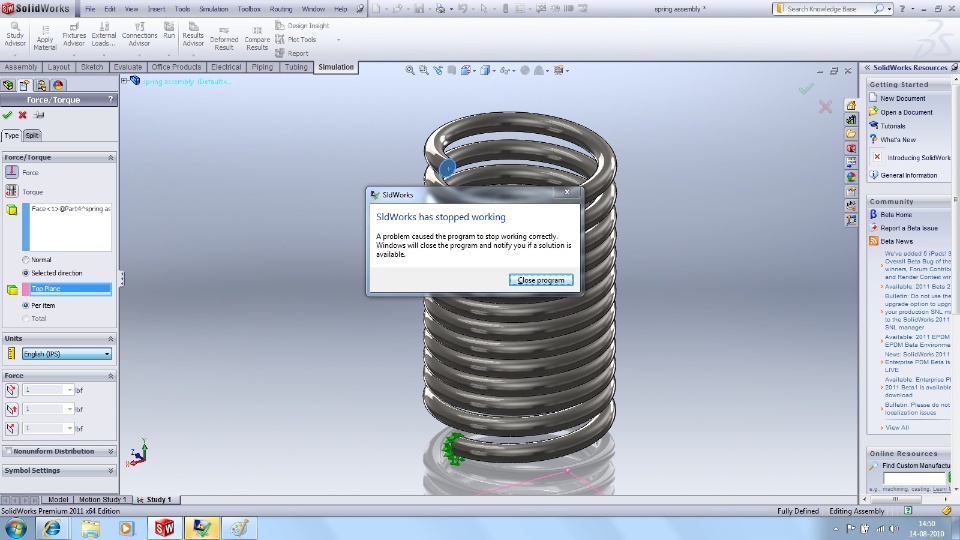Accept the Force/Torque settings with green check

7,114
